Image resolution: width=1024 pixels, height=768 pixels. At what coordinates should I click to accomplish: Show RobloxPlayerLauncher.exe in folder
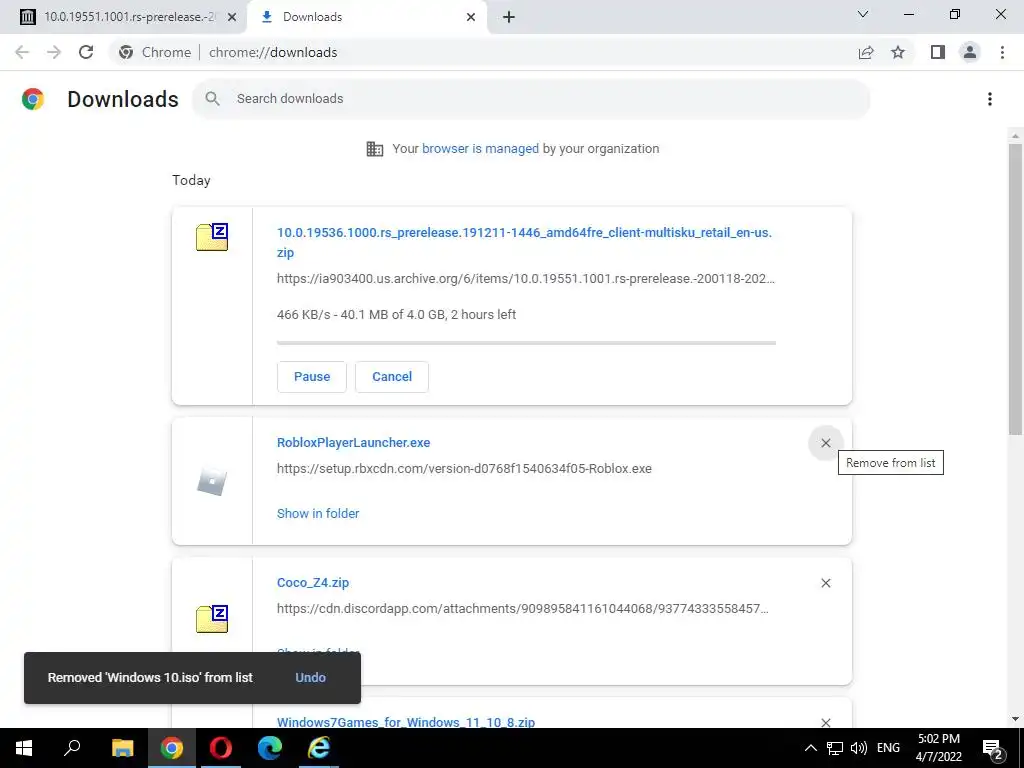[318, 514]
